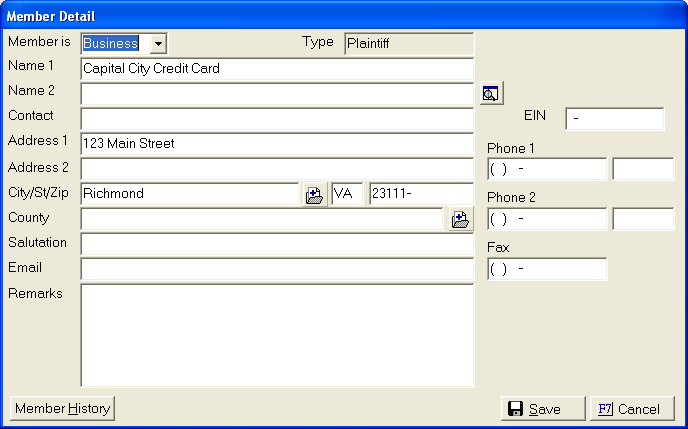This screenshot has height=429, width=688.
Task: Click into the Name 1 field
Action: pos(276,69)
